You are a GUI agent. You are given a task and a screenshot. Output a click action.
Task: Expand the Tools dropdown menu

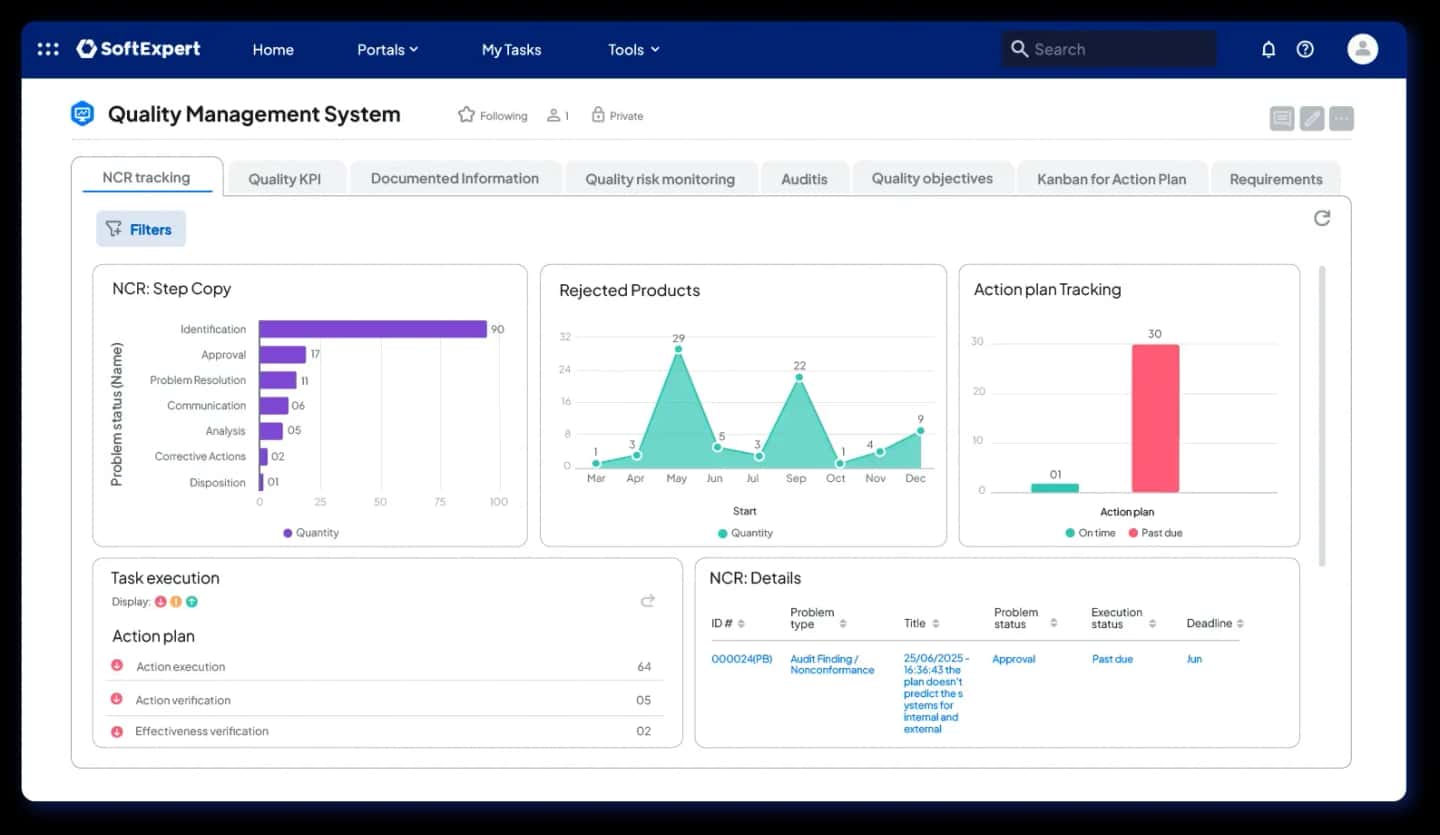coord(633,49)
